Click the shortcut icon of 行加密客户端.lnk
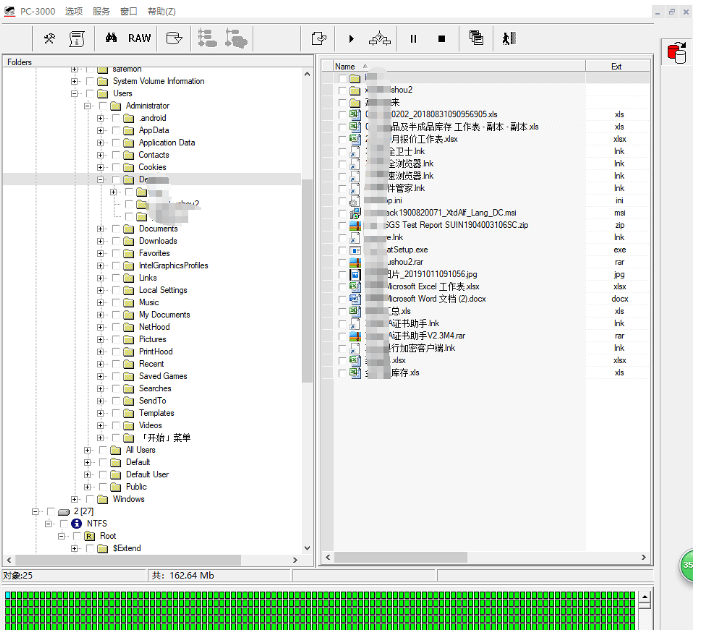Image resolution: width=701 pixels, height=630 pixels. click(355, 348)
